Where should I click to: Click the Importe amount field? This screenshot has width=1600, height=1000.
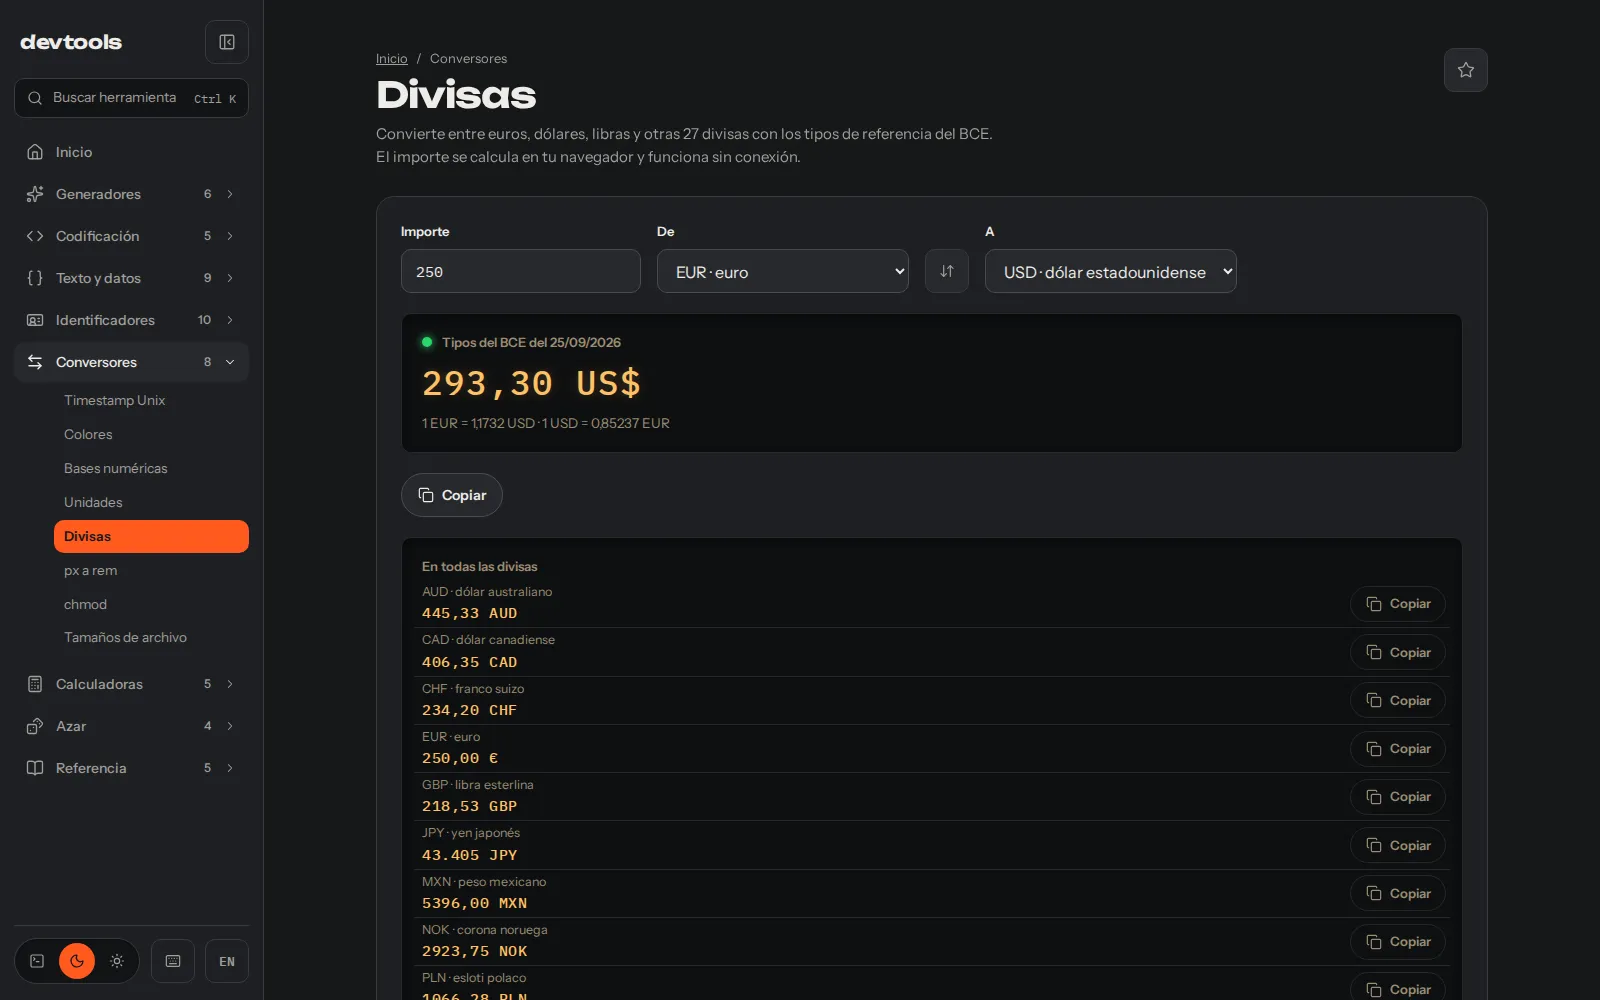point(520,271)
